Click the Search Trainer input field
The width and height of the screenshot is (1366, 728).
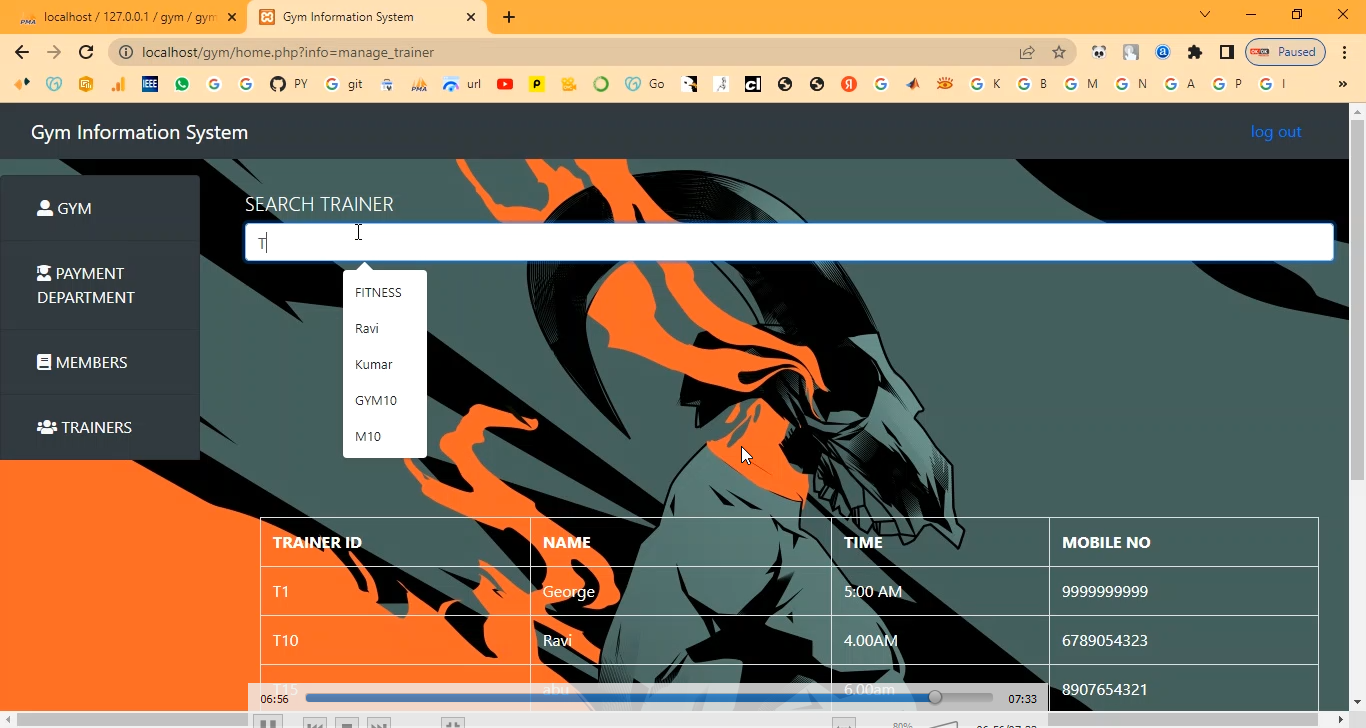pos(788,243)
